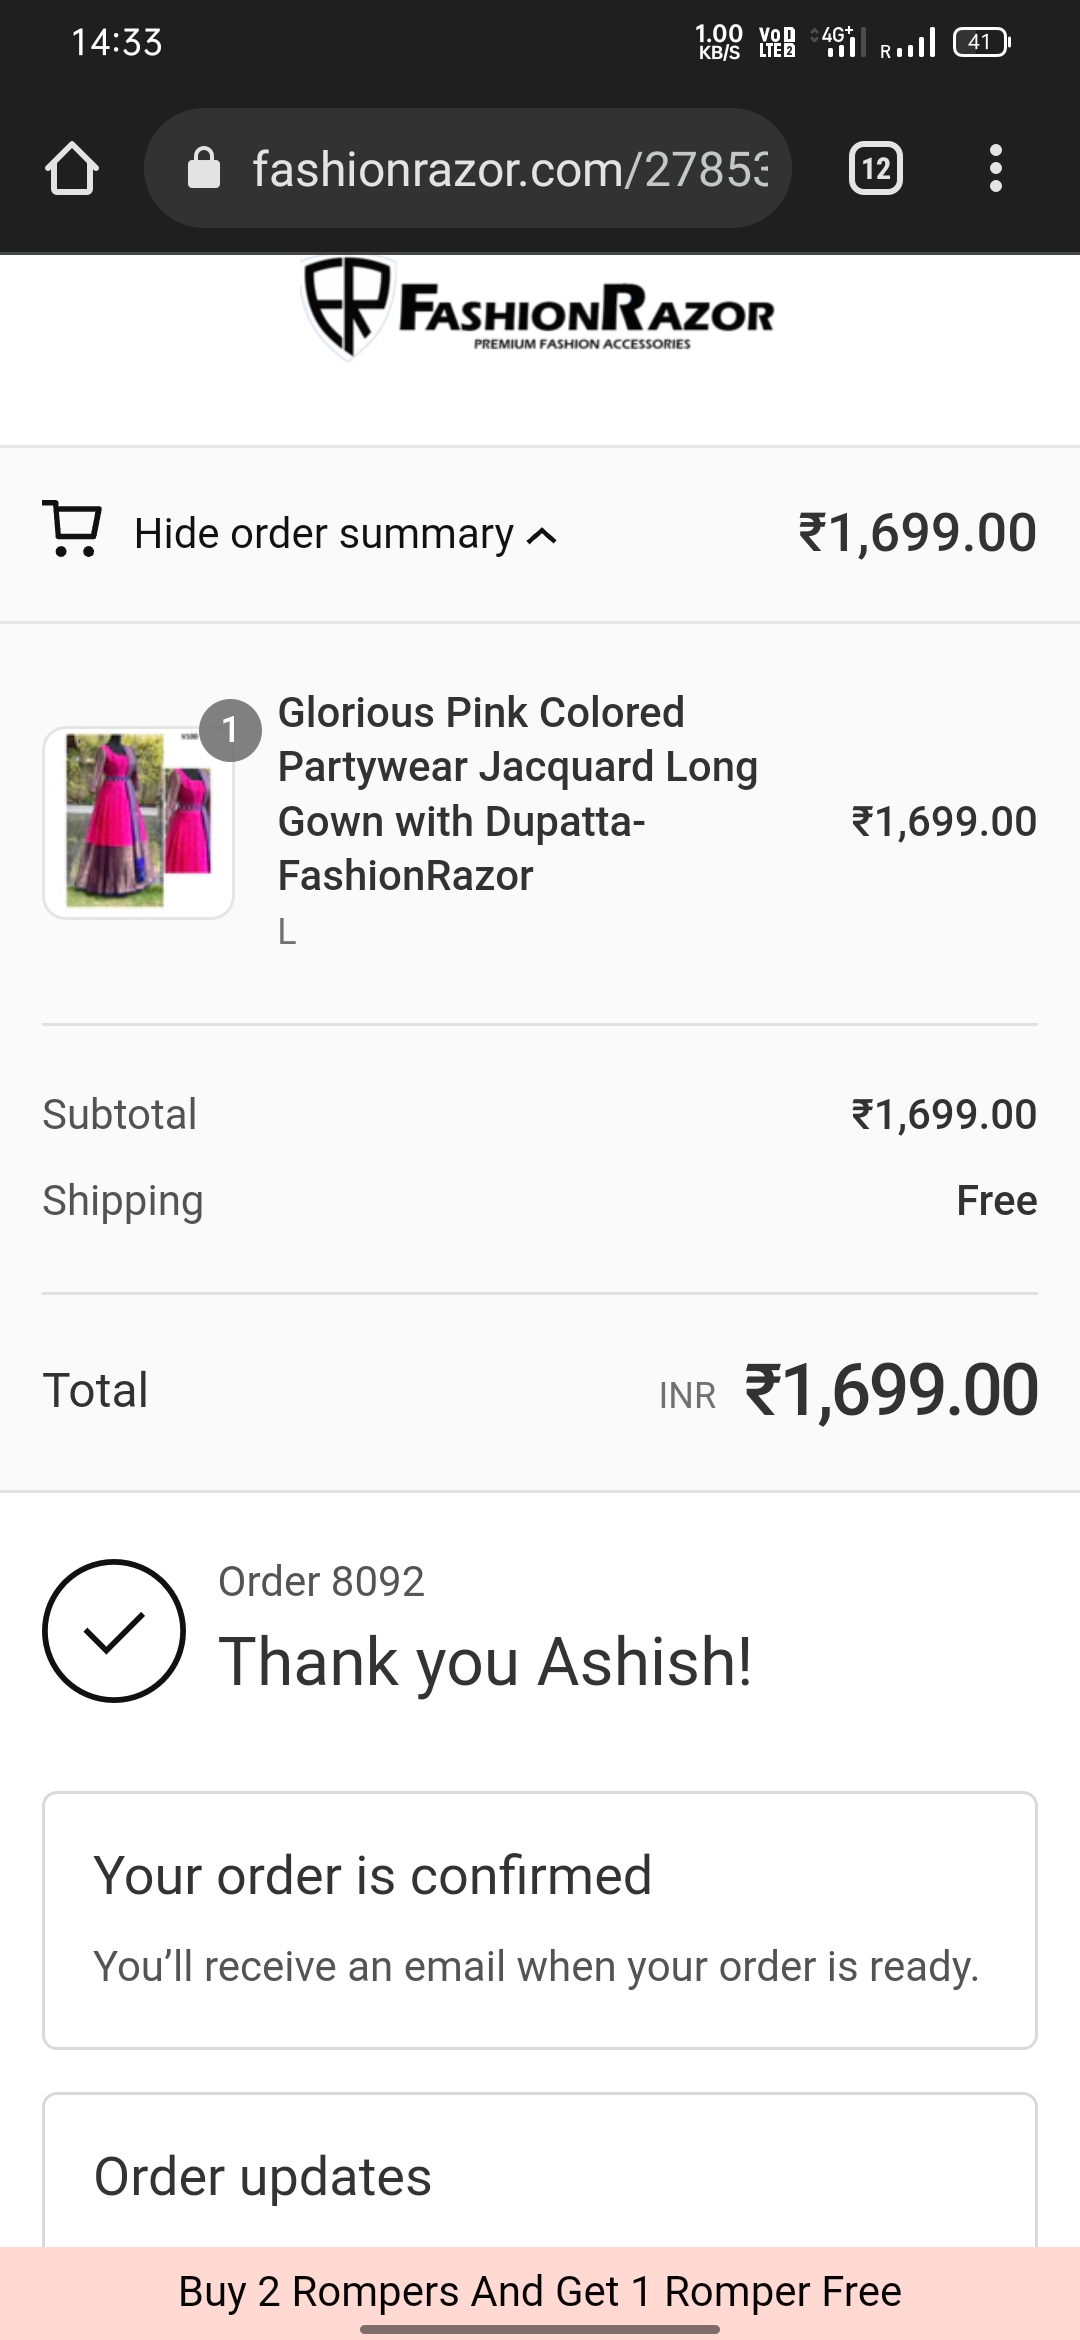Screen dimensions: 1080x2340
Task: Tap the quantity badge on product image
Action: point(230,730)
